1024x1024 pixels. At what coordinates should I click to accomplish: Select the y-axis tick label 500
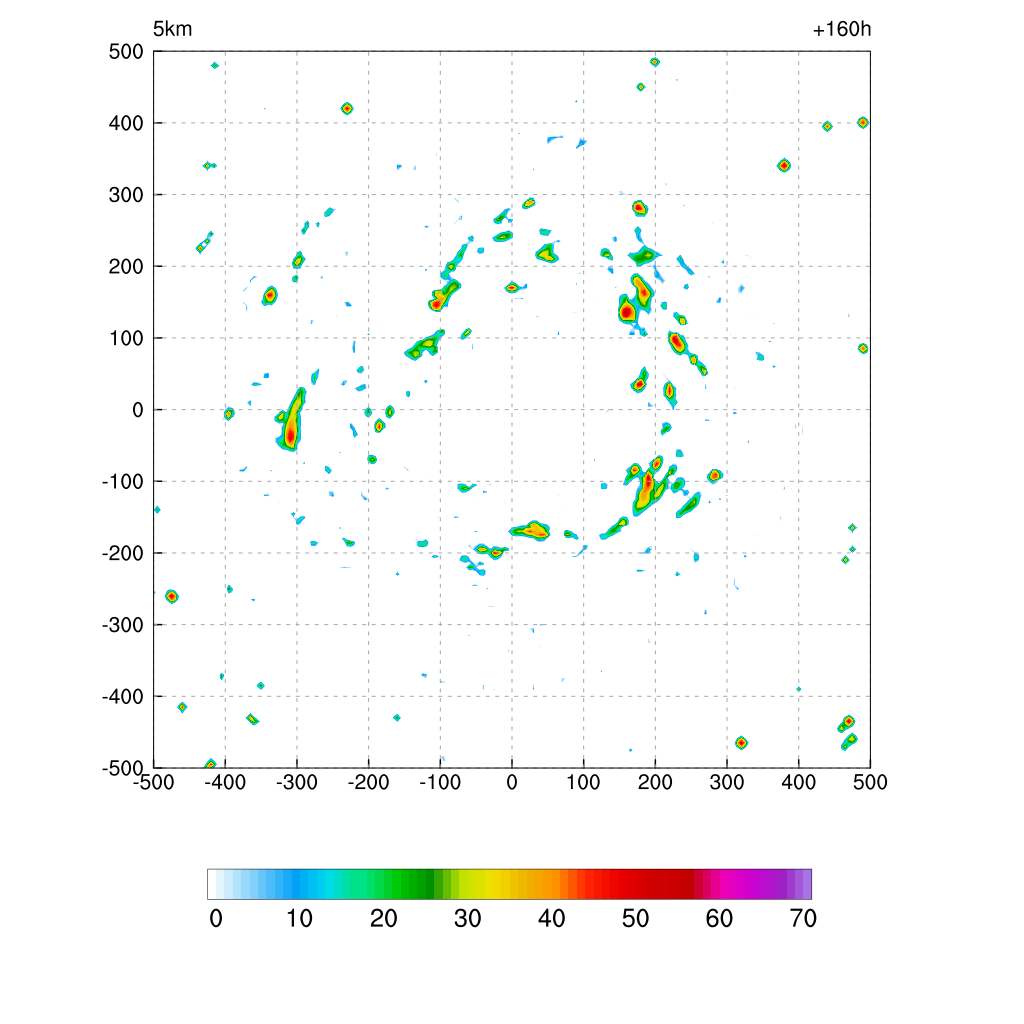click(x=126, y=52)
